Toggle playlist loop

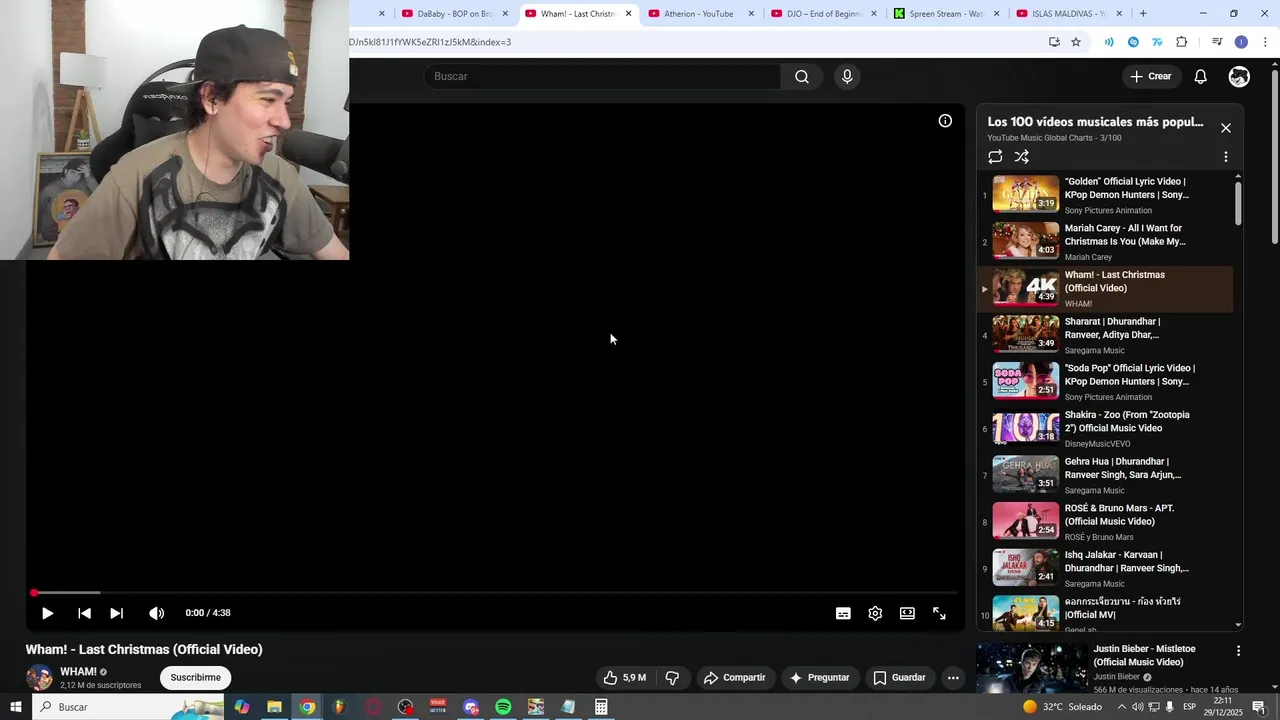tap(995, 157)
